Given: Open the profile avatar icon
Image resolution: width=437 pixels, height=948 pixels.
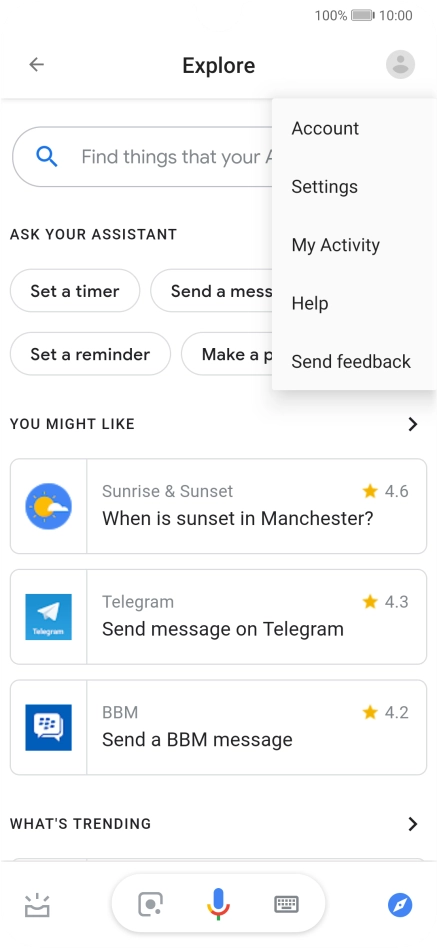Looking at the screenshot, I should (400, 64).
